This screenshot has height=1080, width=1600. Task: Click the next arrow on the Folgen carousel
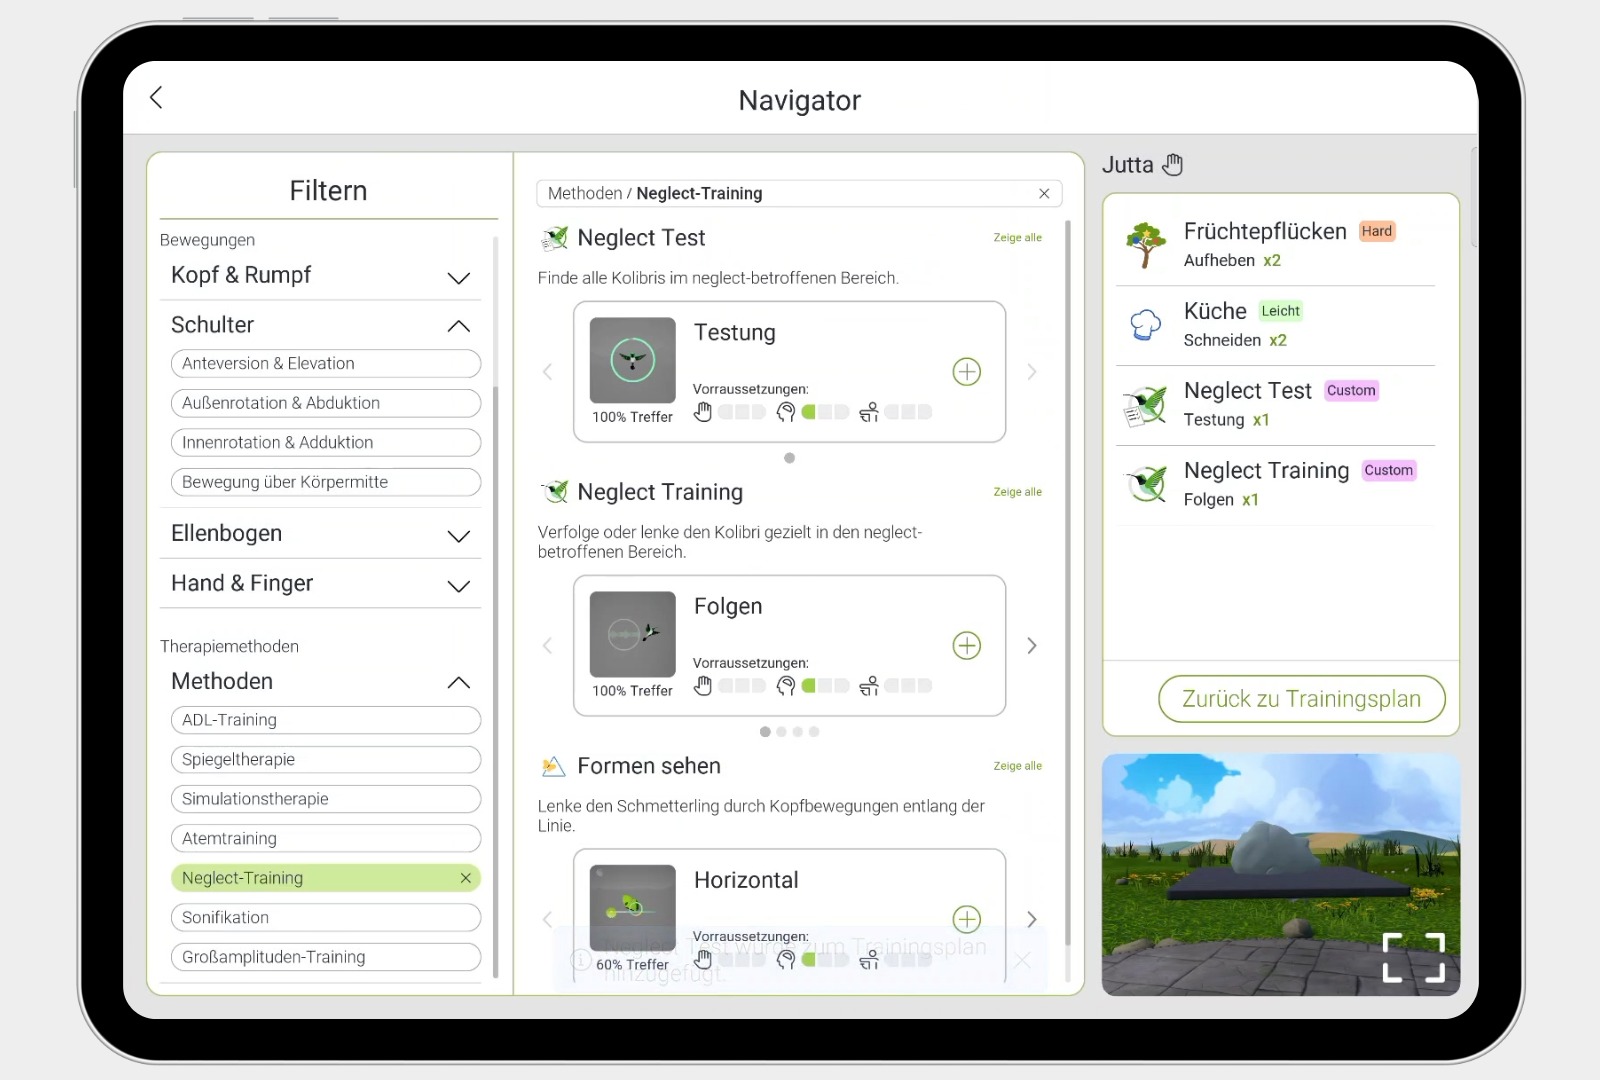(x=1031, y=645)
